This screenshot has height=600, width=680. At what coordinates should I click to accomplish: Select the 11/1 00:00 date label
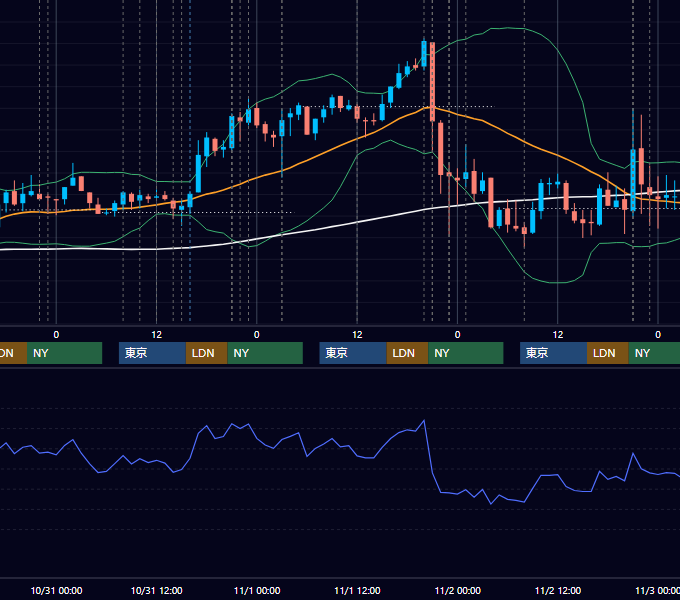point(257,590)
